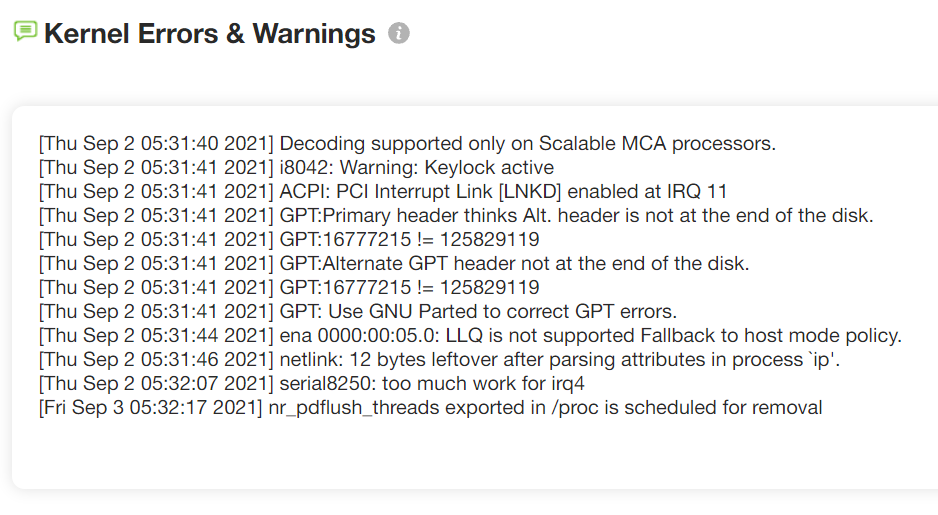Image resolution: width=938 pixels, height=515 pixels.
Task: Select the ACPI PCI Interrupt Link entry
Action: click(x=383, y=191)
